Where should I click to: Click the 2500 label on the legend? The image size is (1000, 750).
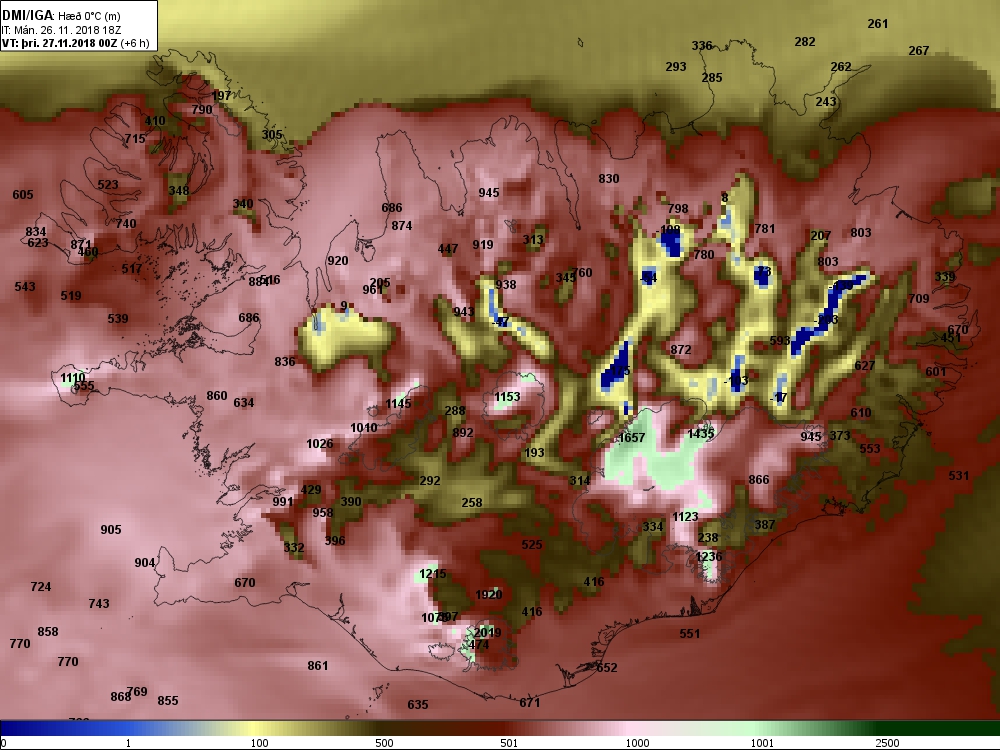coord(887,743)
